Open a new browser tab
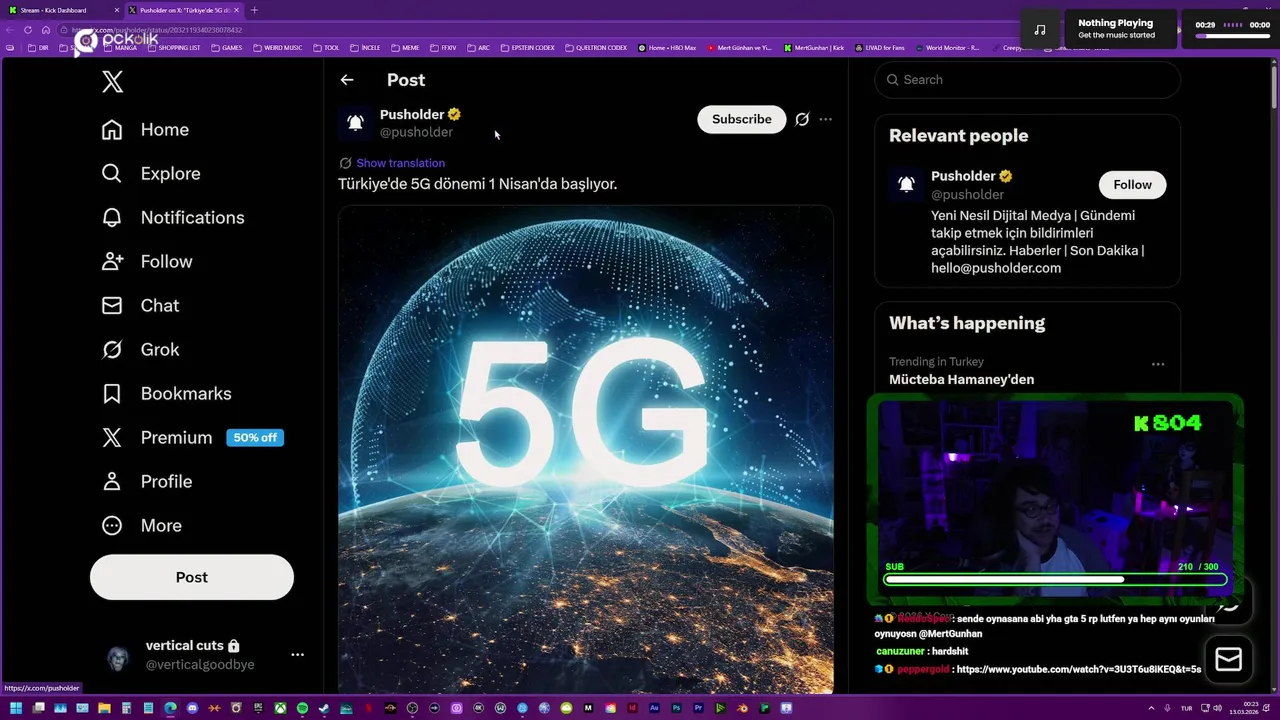The width and height of the screenshot is (1280, 720). coord(254,10)
